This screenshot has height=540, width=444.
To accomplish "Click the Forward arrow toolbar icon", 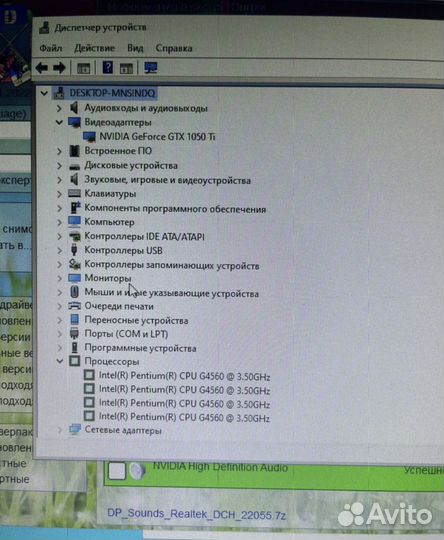I will tap(59, 68).
